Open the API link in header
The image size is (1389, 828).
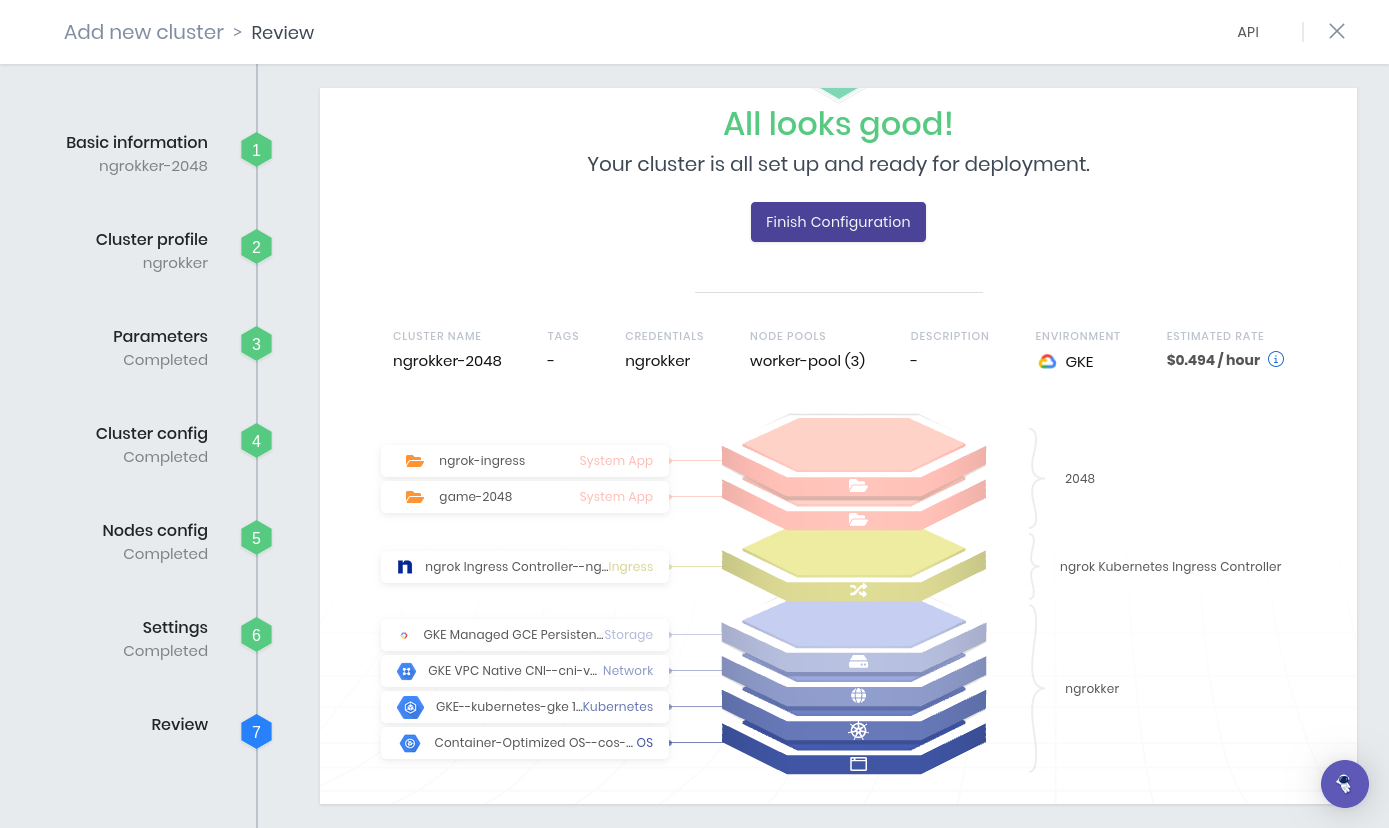click(x=1248, y=32)
